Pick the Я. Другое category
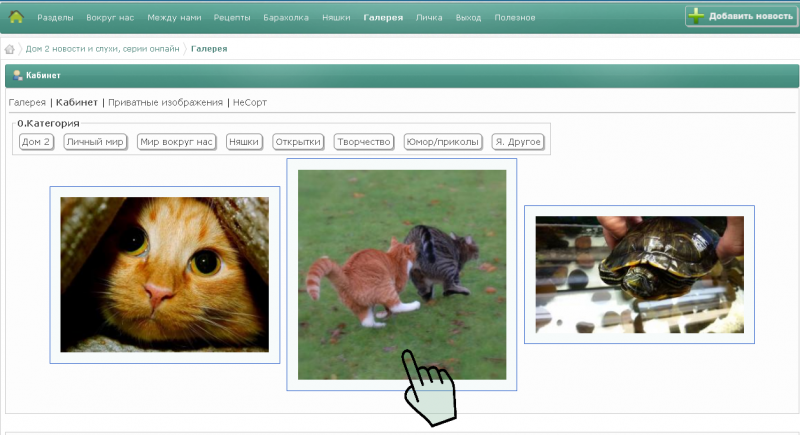Screen dimensions: 800x435 pos(518,142)
